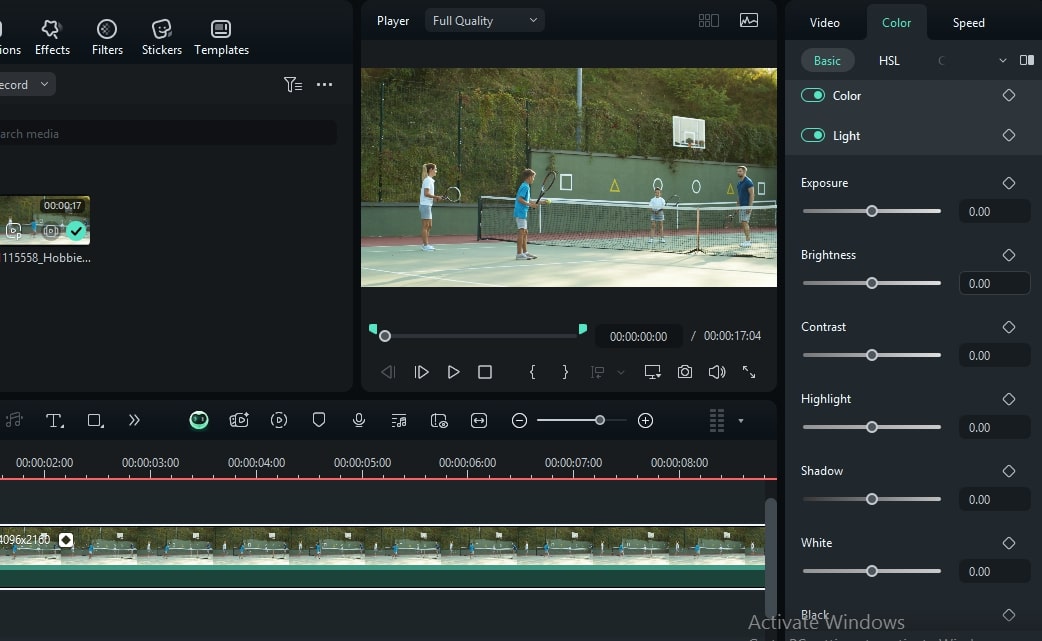Open the Text tool in the timeline toolbar
Viewport: 1042px width, 641px height.
point(54,420)
